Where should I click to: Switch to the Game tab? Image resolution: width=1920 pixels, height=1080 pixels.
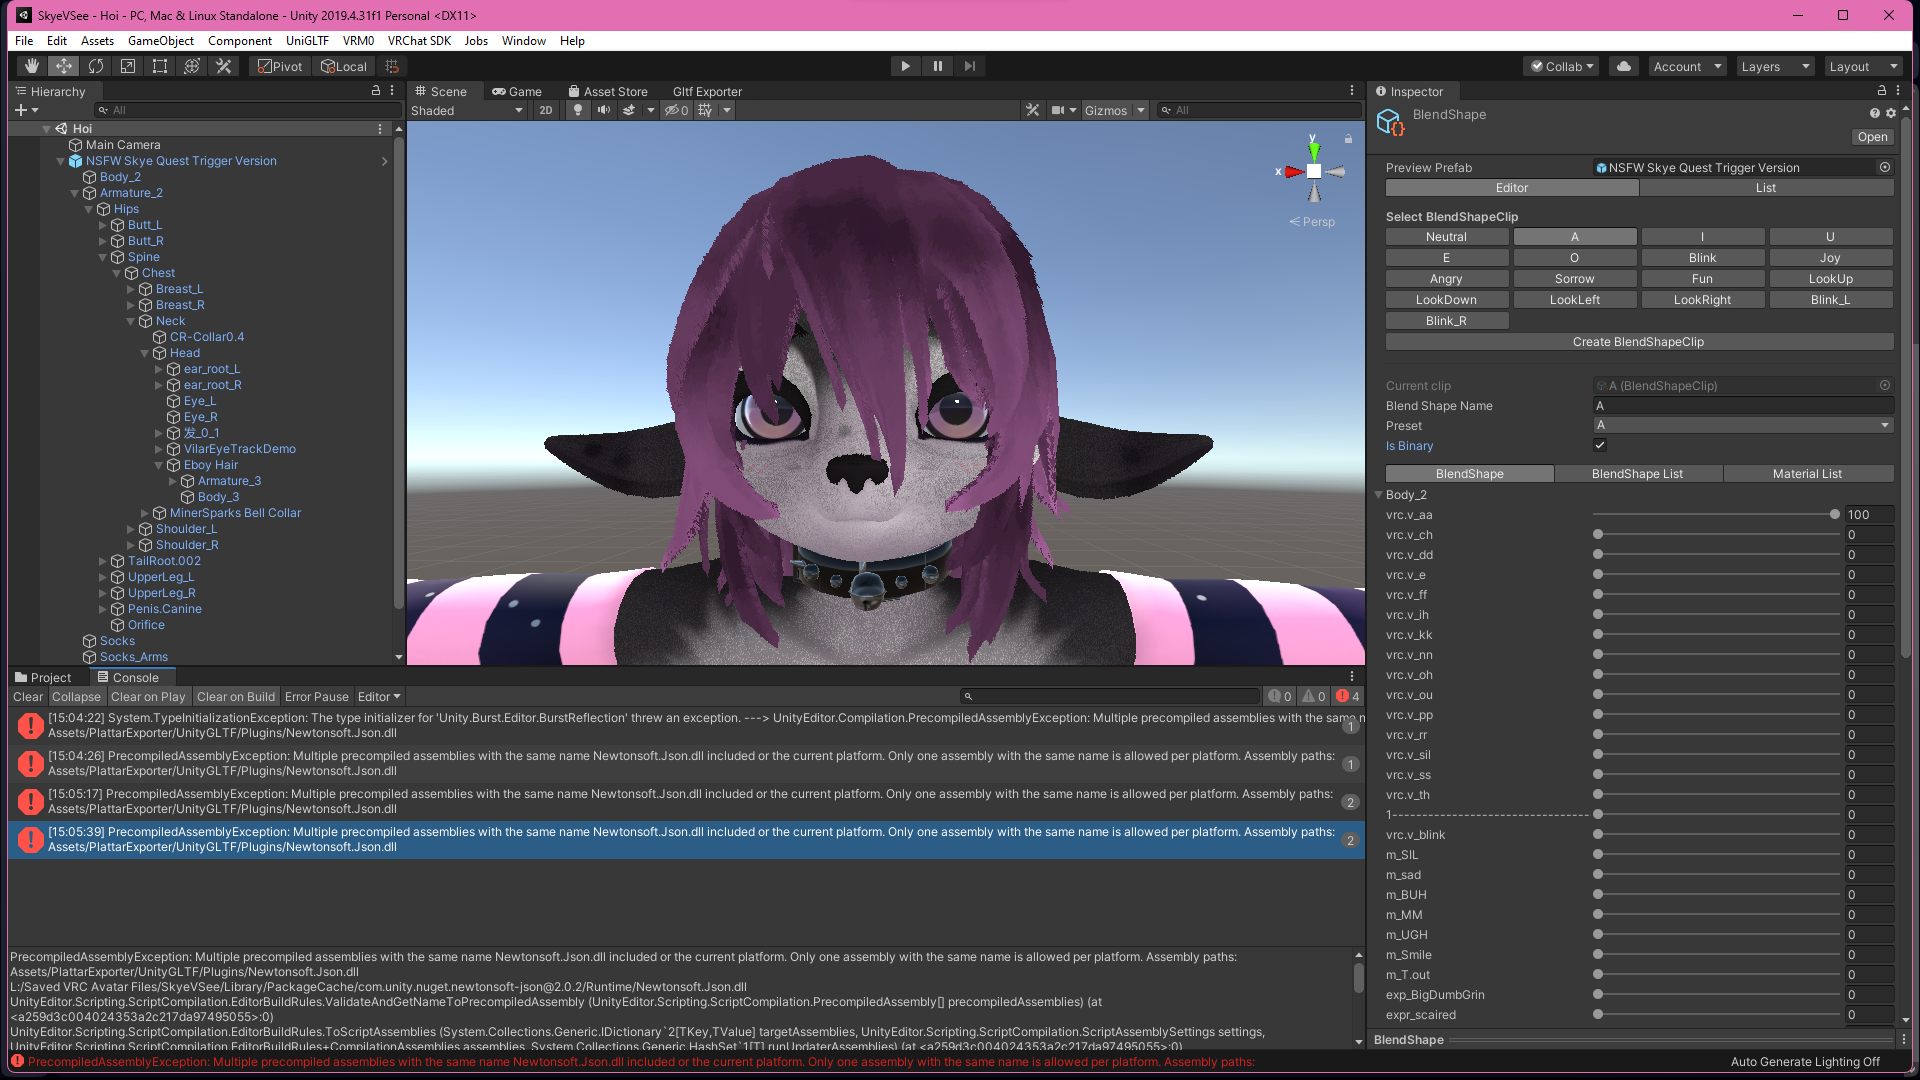point(517,91)
